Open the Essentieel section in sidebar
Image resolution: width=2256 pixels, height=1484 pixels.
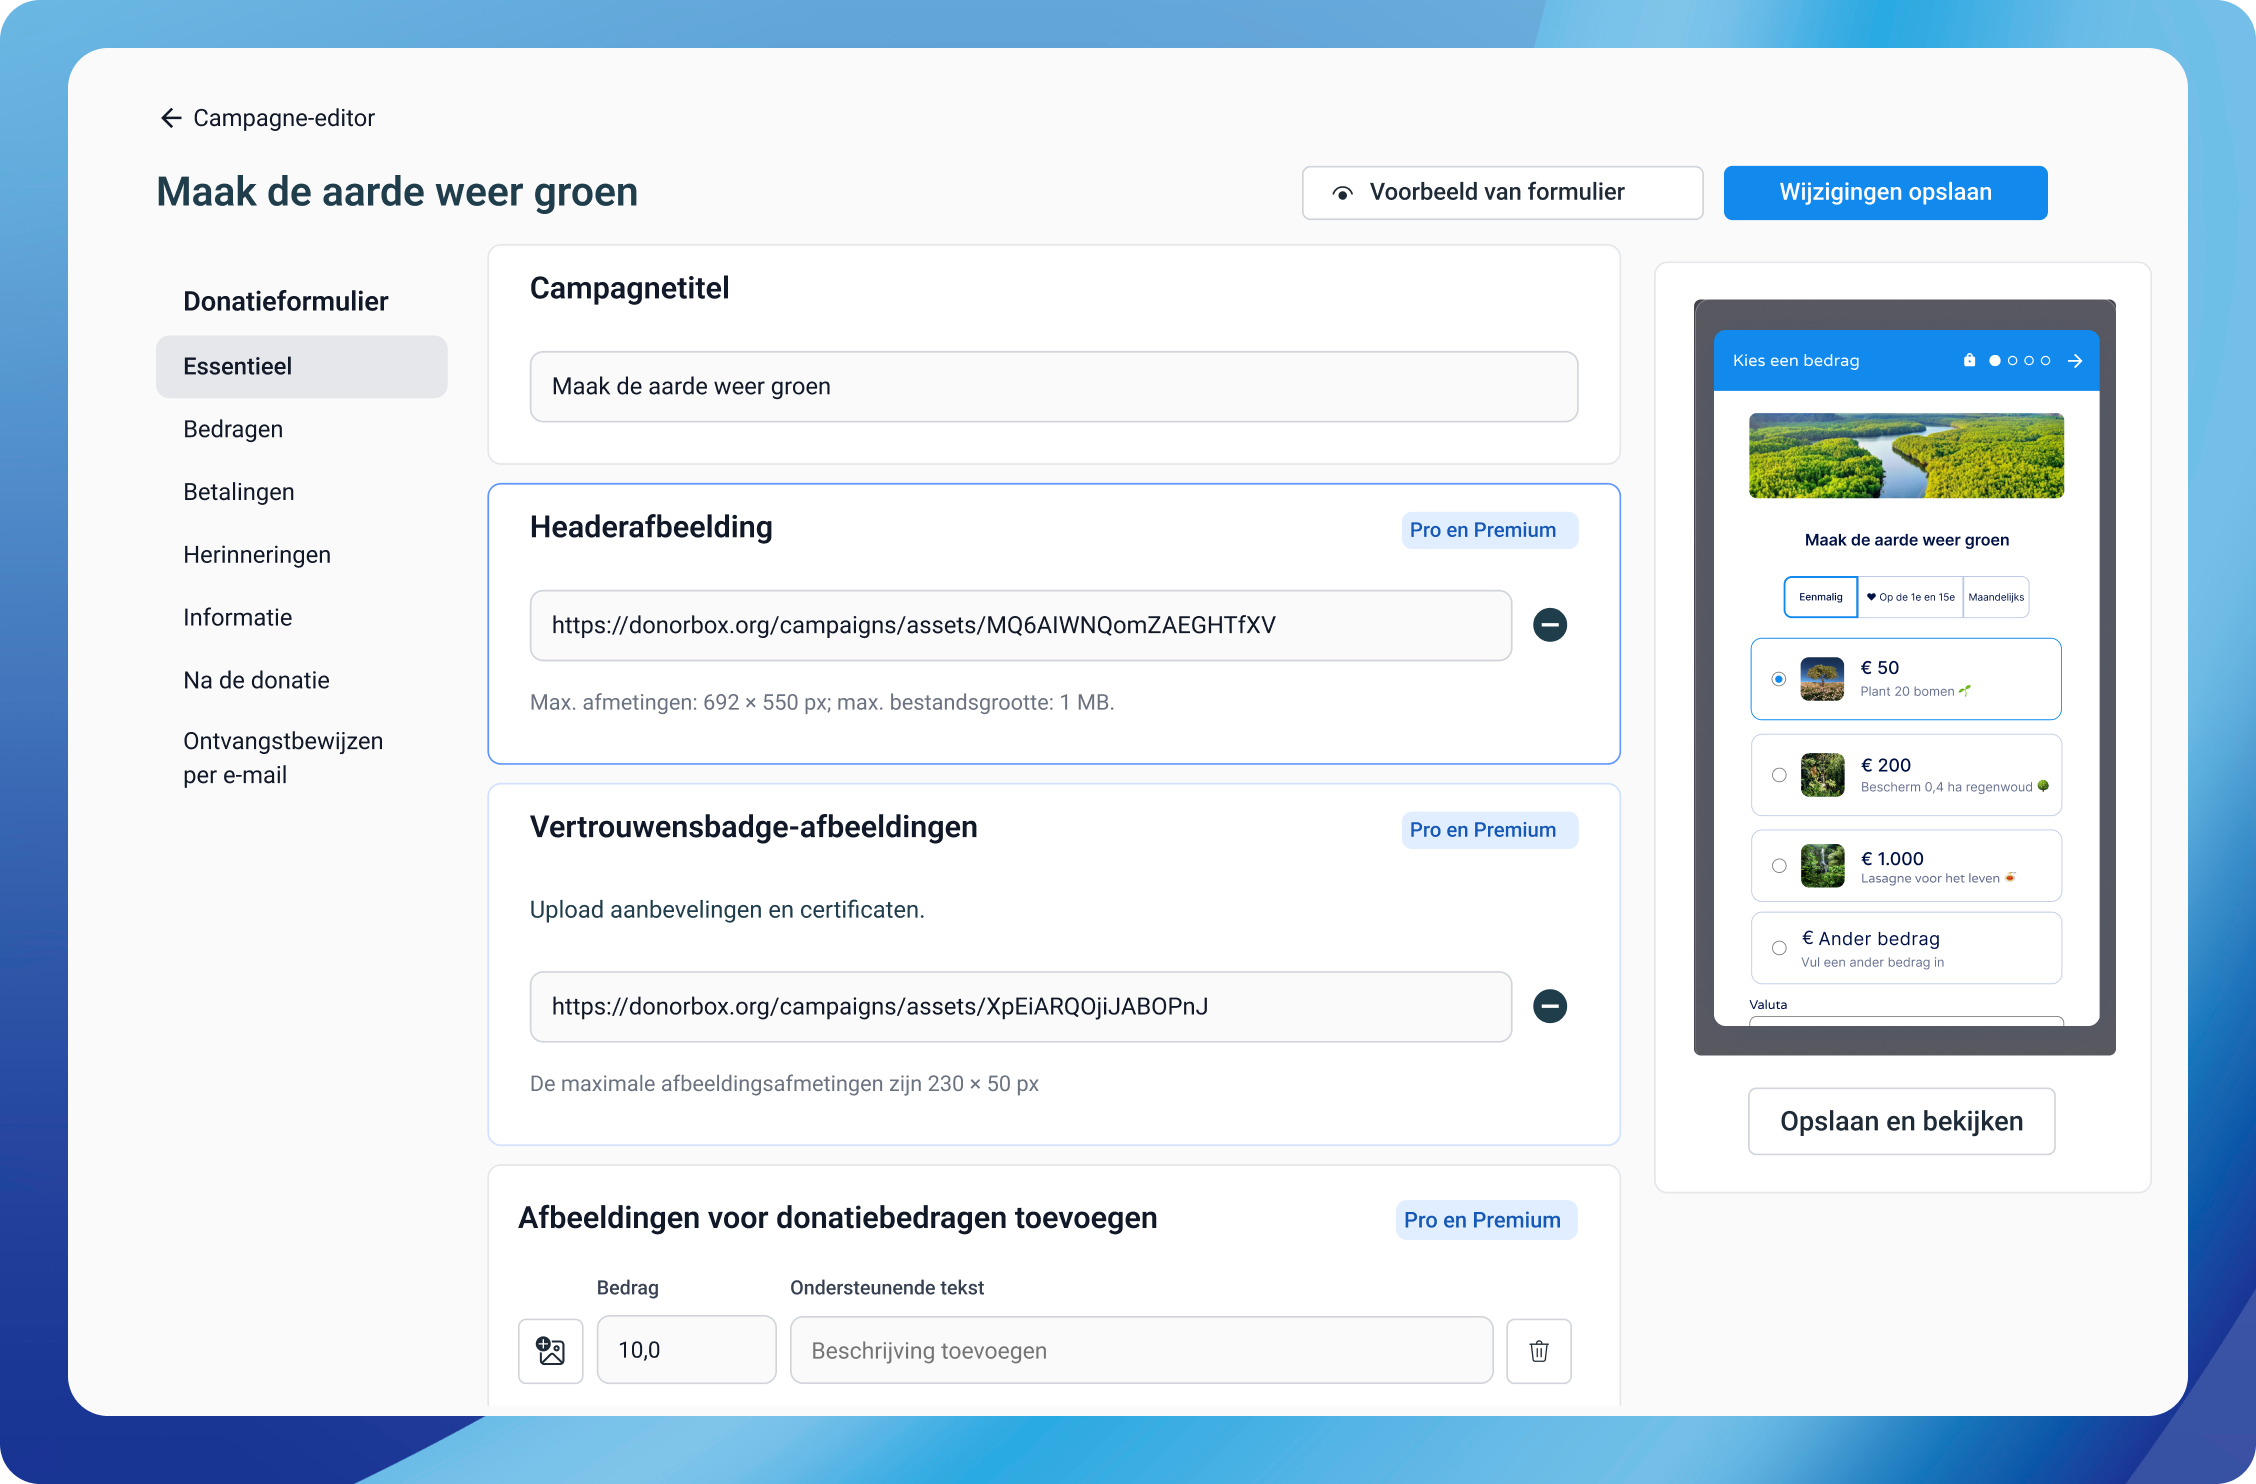pyautogui.click(x=301, y=367)
